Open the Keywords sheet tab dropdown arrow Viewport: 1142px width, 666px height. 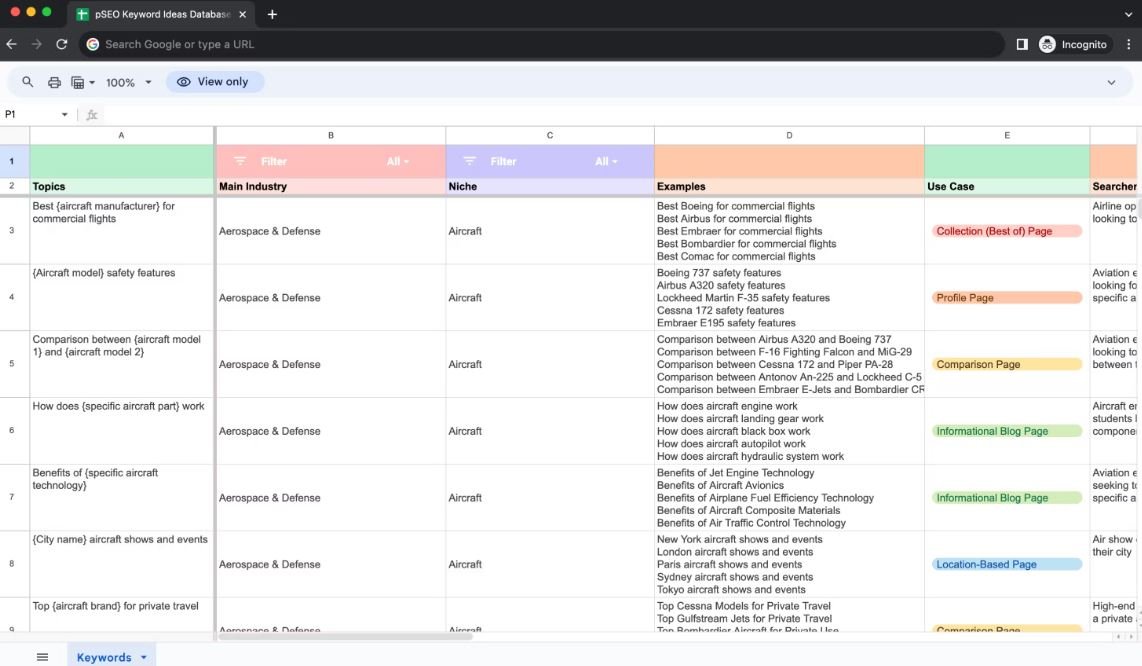(x=143, y=657)
